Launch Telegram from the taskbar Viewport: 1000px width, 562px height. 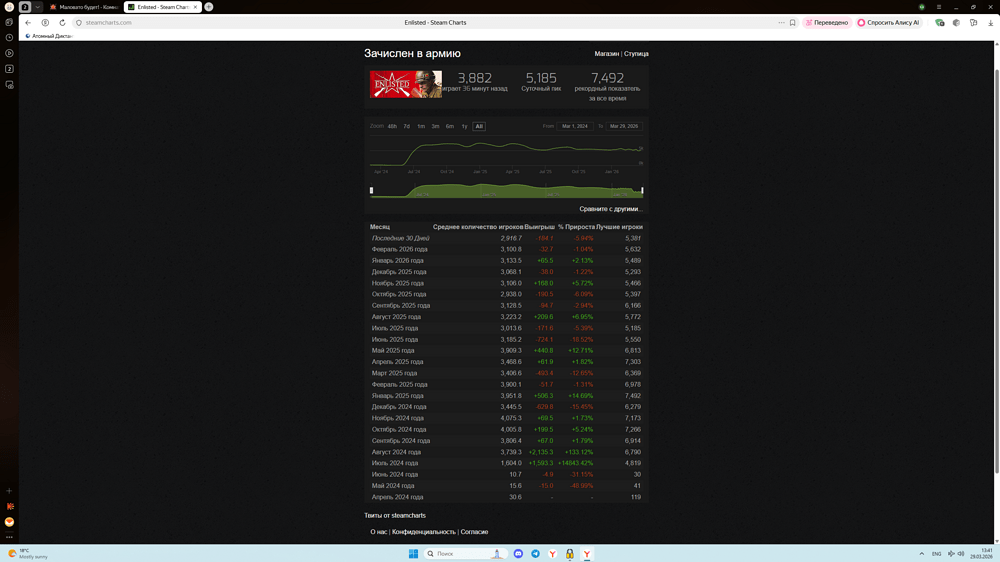click(535, 553)
